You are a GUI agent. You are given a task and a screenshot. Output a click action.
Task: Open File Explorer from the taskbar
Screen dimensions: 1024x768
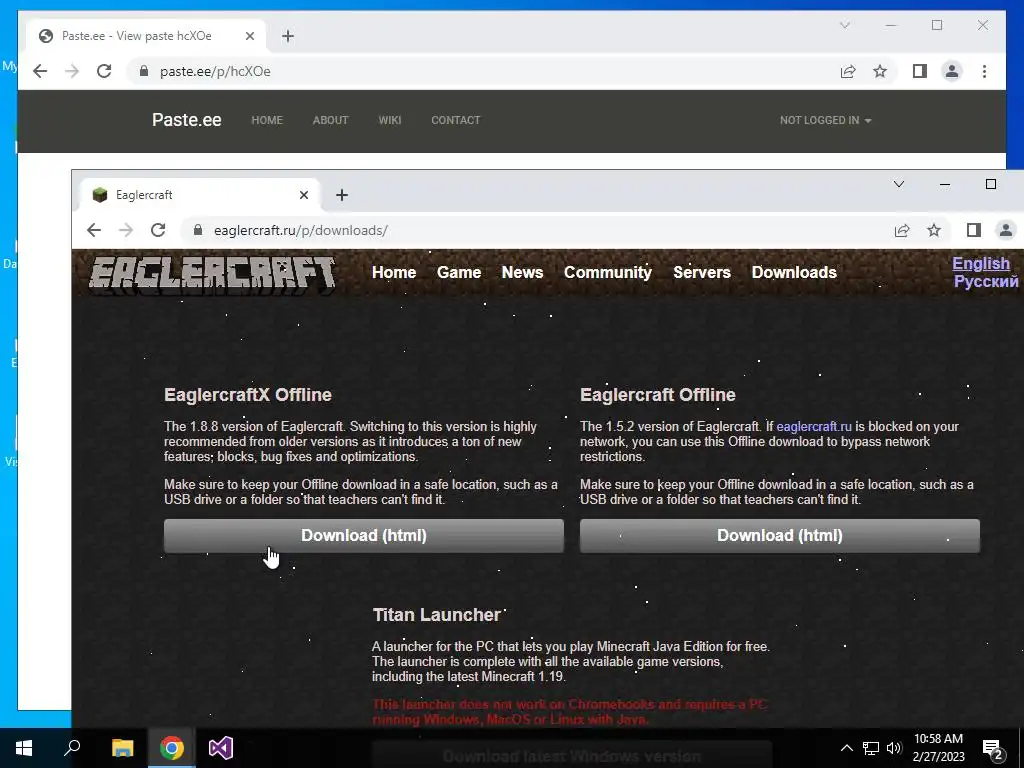[122, 748]
